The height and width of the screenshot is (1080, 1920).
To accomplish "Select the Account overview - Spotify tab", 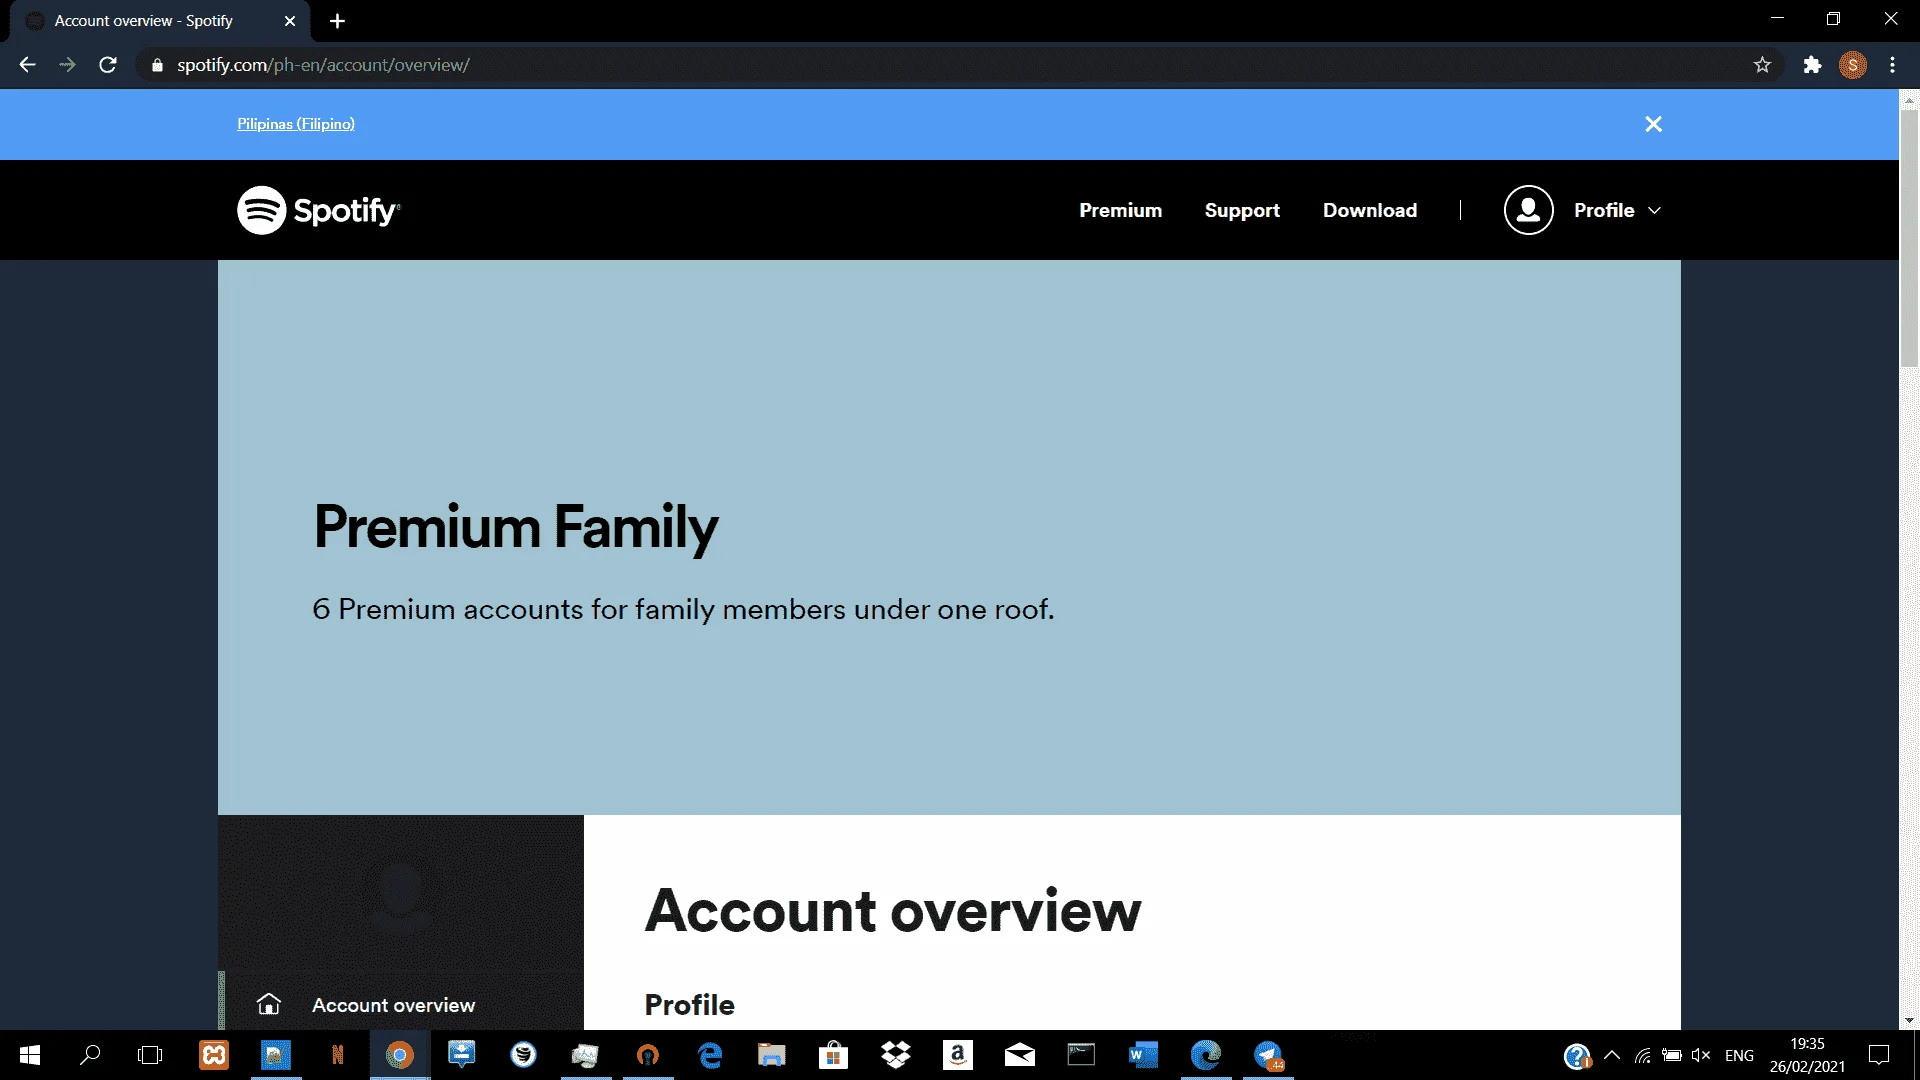I will tap(160, 21).
